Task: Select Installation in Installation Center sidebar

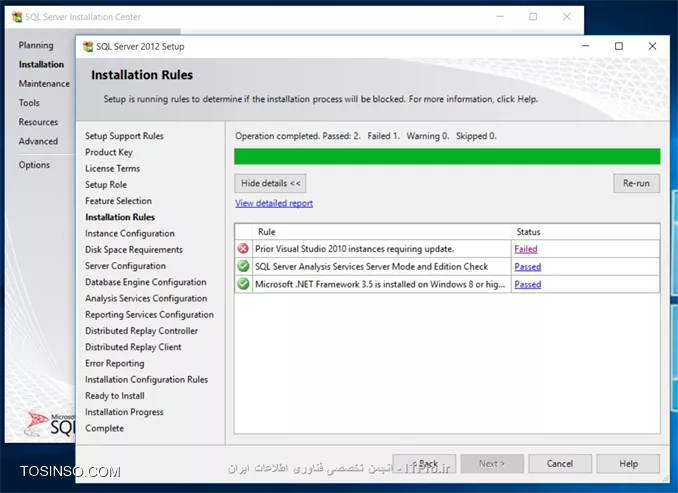Action: coord(41,64)
